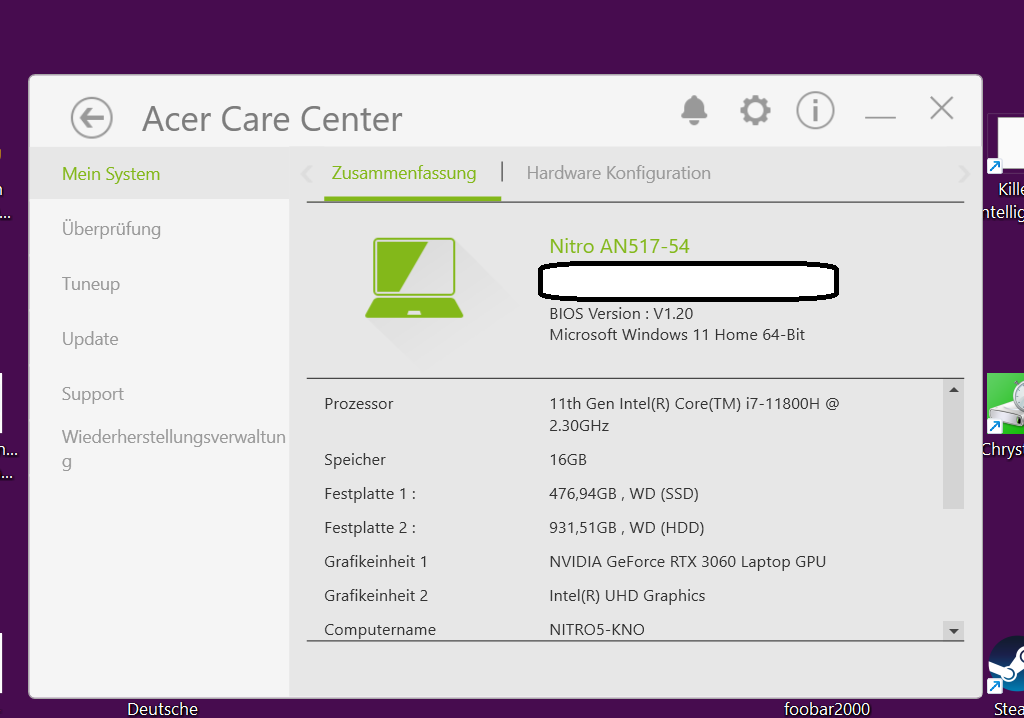Viewport: 1024px width, 718px height.
Task: Click the 11th Gen Intel Core i7-11800H value
Action: point(694,414)
